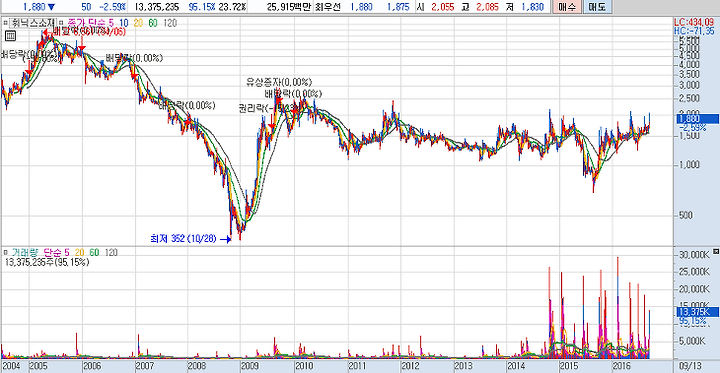720x373 pixels.
Task: Toggle the square before 종가 단순 legend
Action: click(x=62, y=22)
